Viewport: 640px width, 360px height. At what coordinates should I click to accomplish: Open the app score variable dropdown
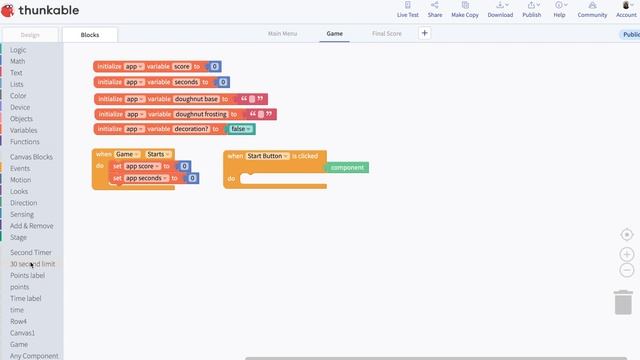(x=142, y=166)
